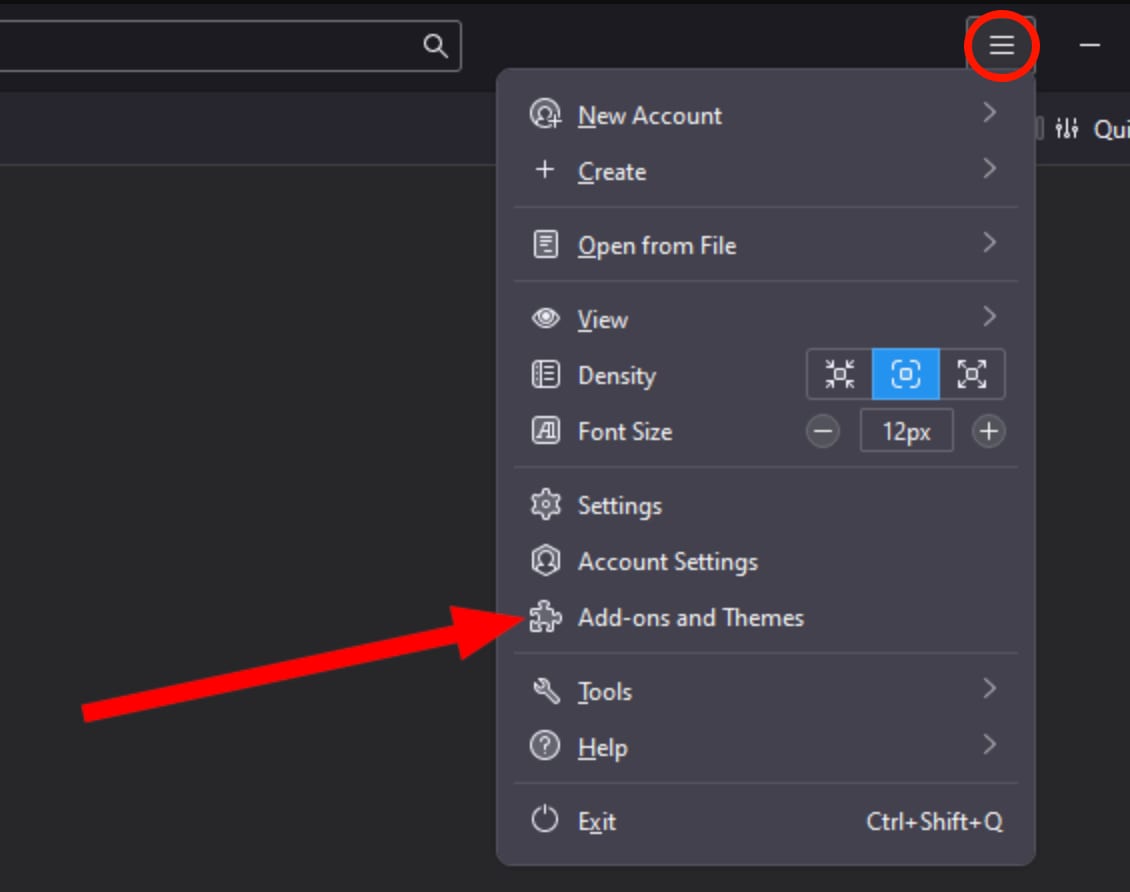Click the search magnifier icon
Screen dimensions: 1130x892
[436, 45]
